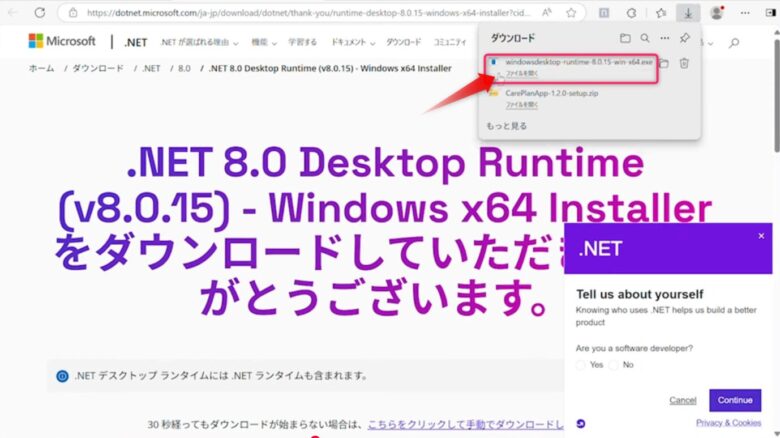The height and width of the screenshot is (438, 780).
Task: Click search icon in downloads panel
Action: pos(645,37)
